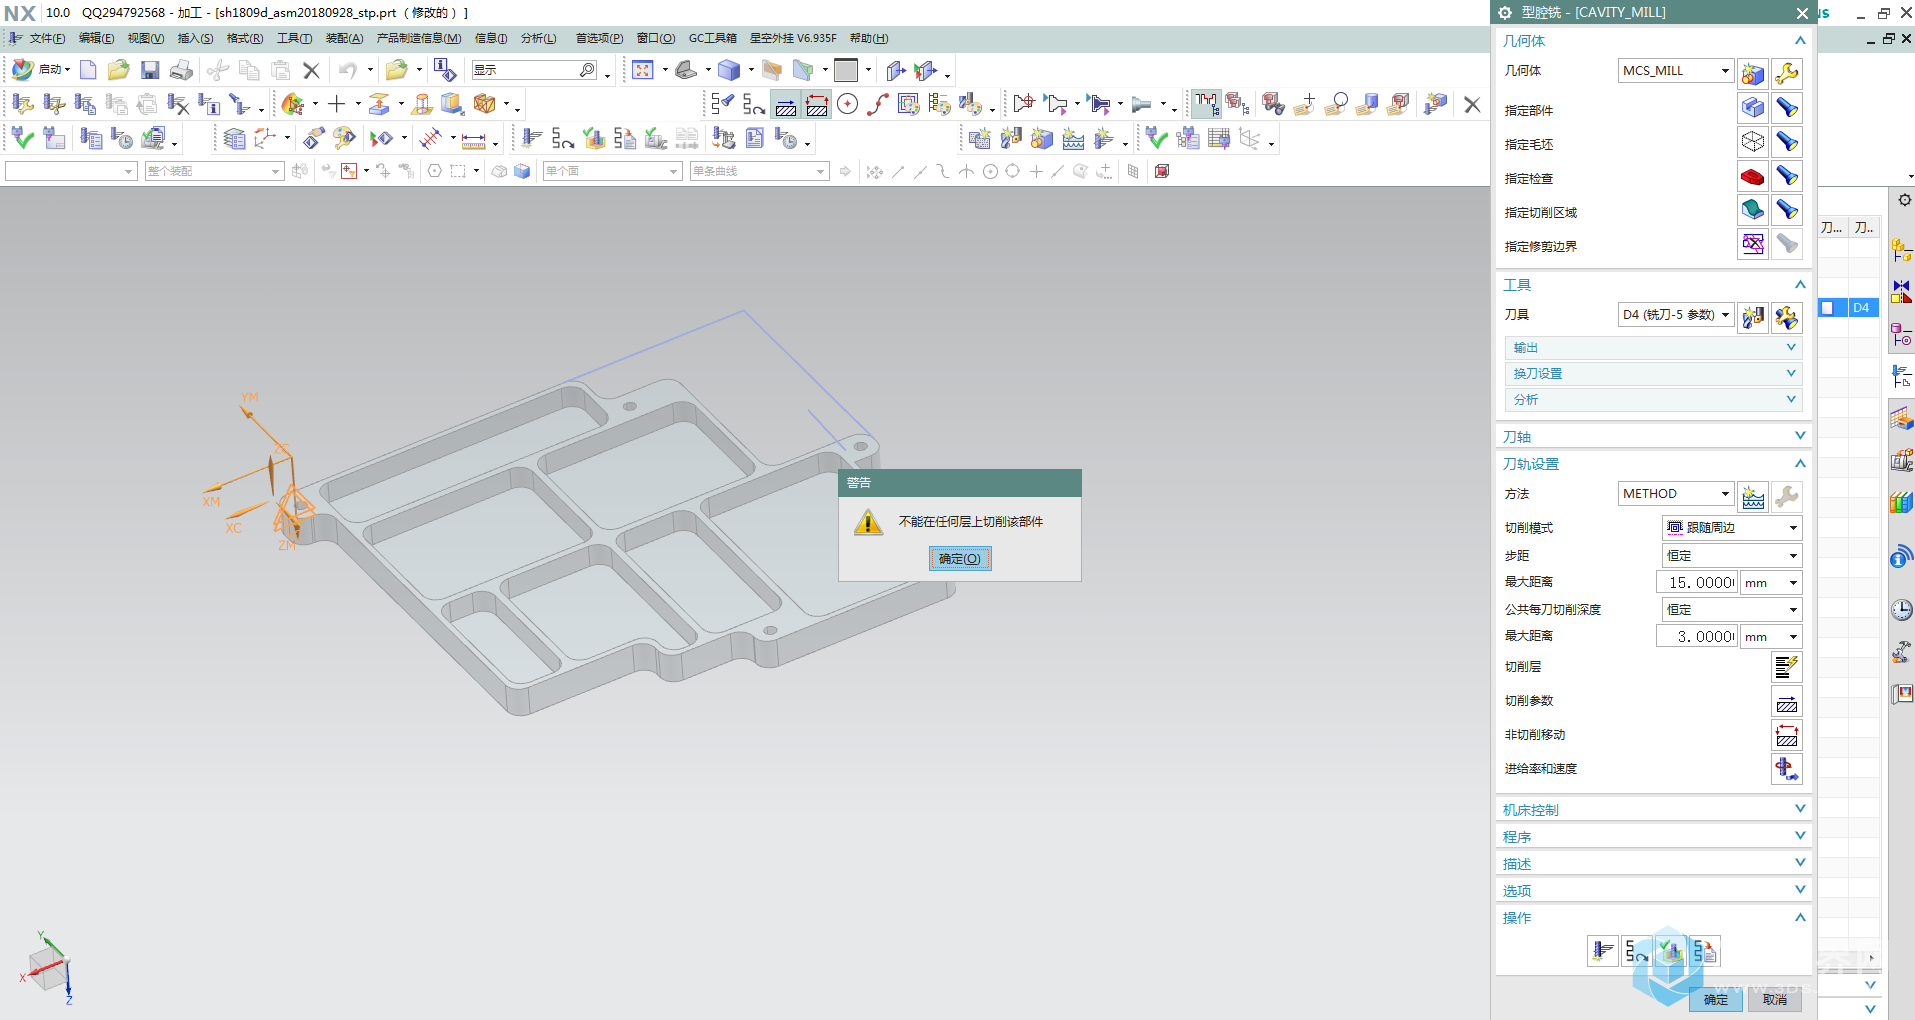Open the 几何体 MCS_MILL dropdown
Viewport: 1915px width, 1020px height.
click(x=1675, y=70)
